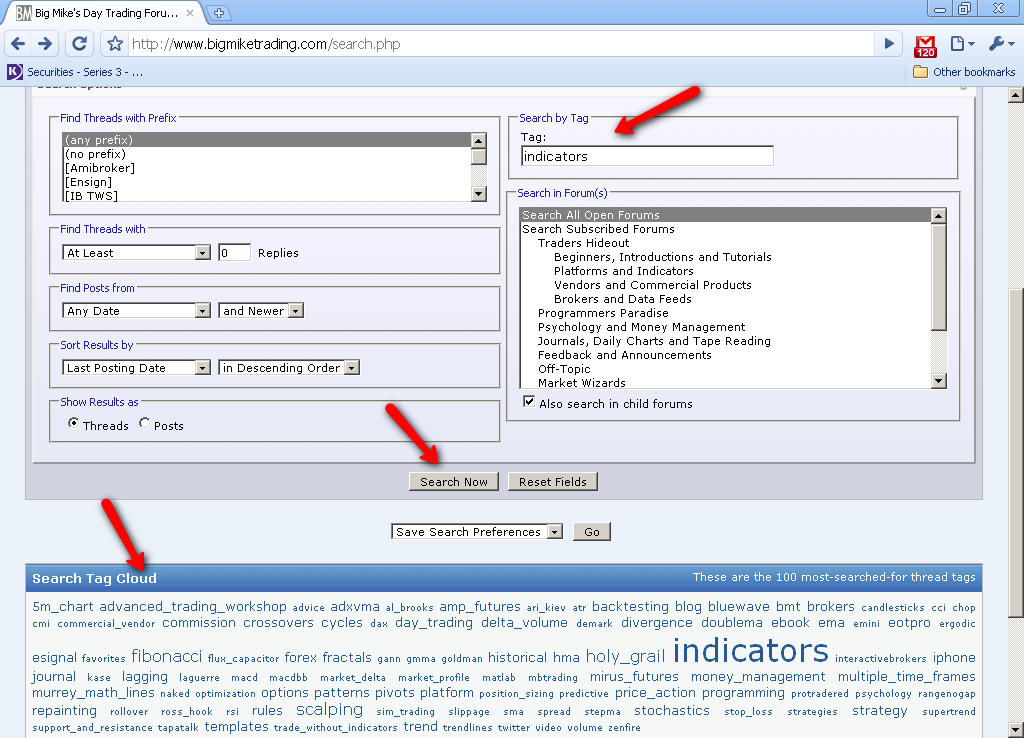
Task: Open the in Descending Order dropdown
Action: click(x=289, y=368)
